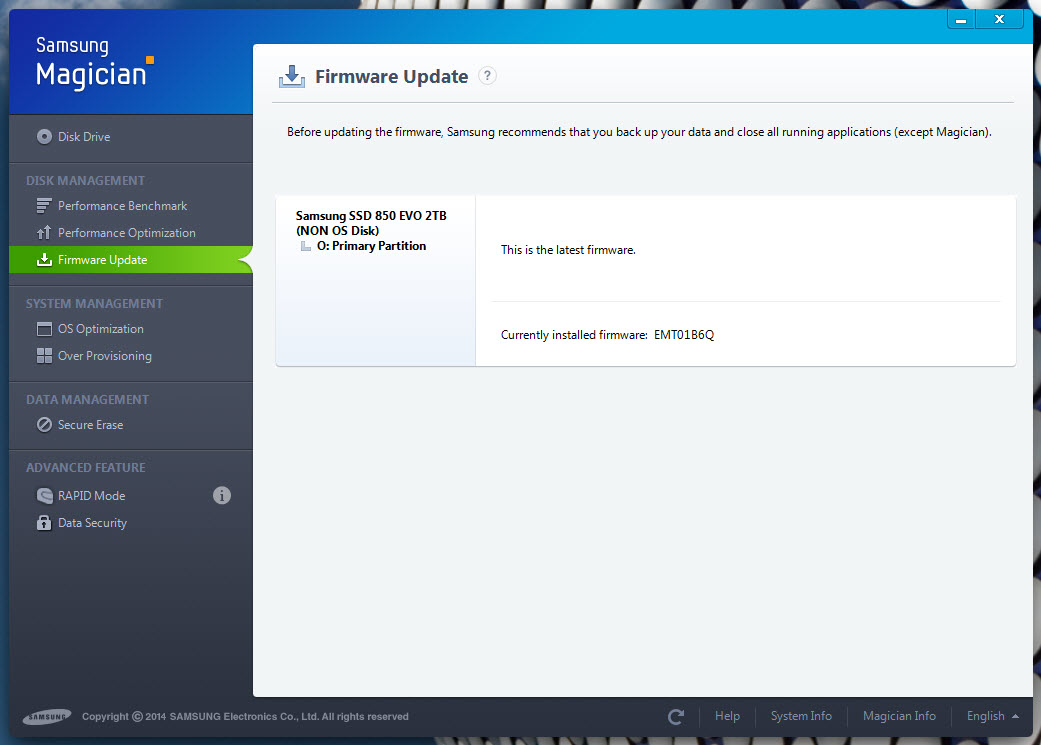1041x745 pixels.
Task: Click the Data Security padlock icon
Action: (44, 523)
